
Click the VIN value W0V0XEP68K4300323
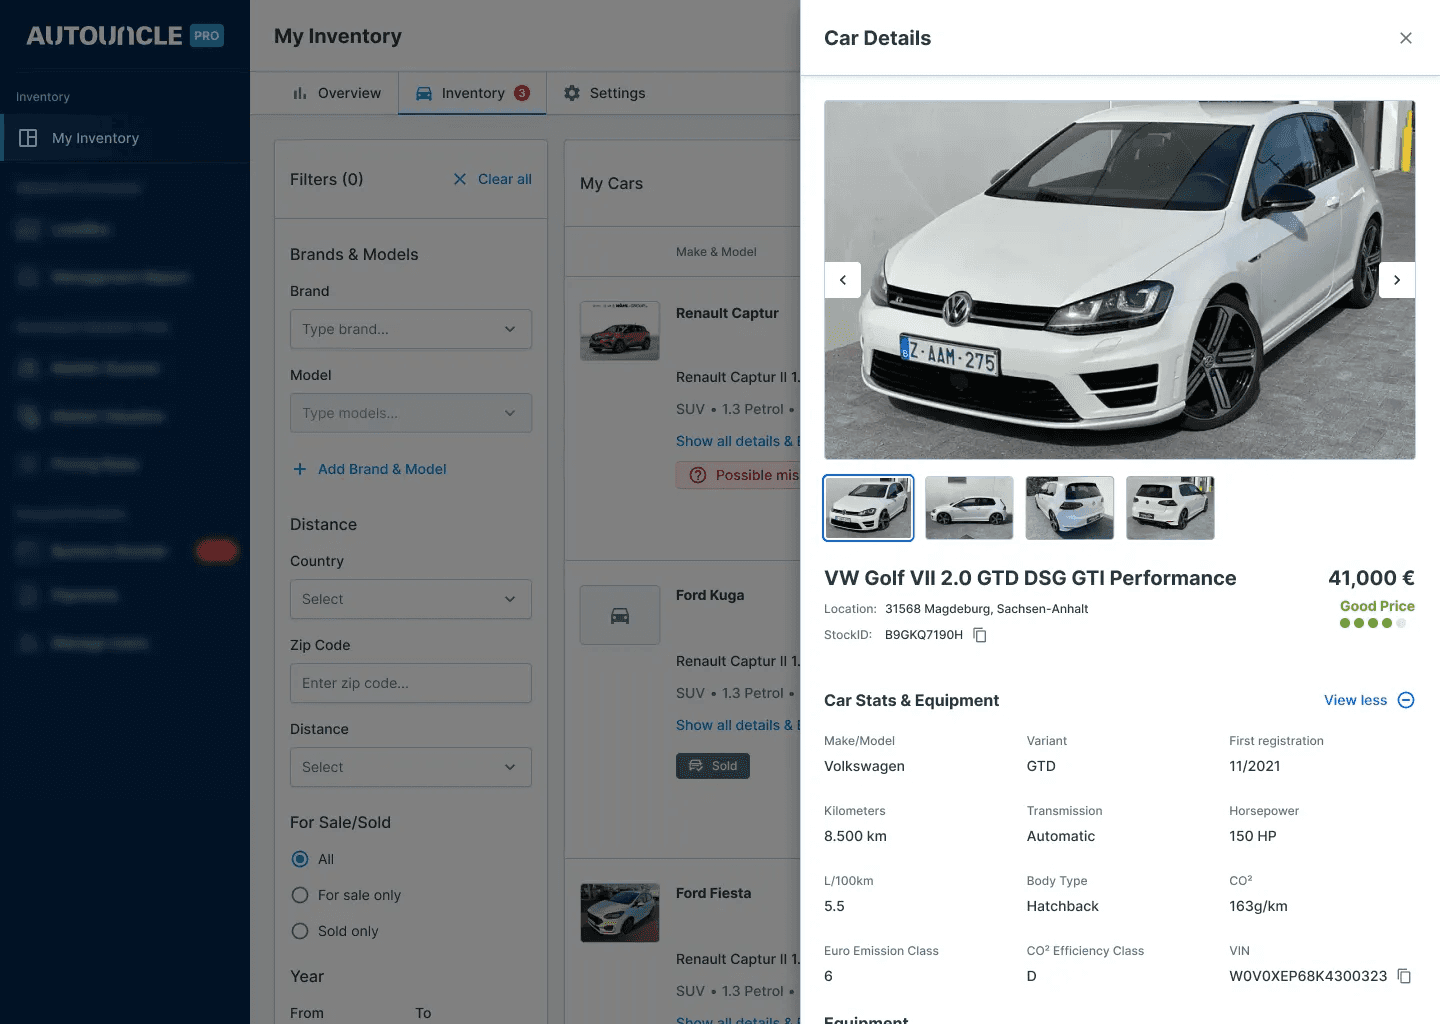(x=1308, y=976)
